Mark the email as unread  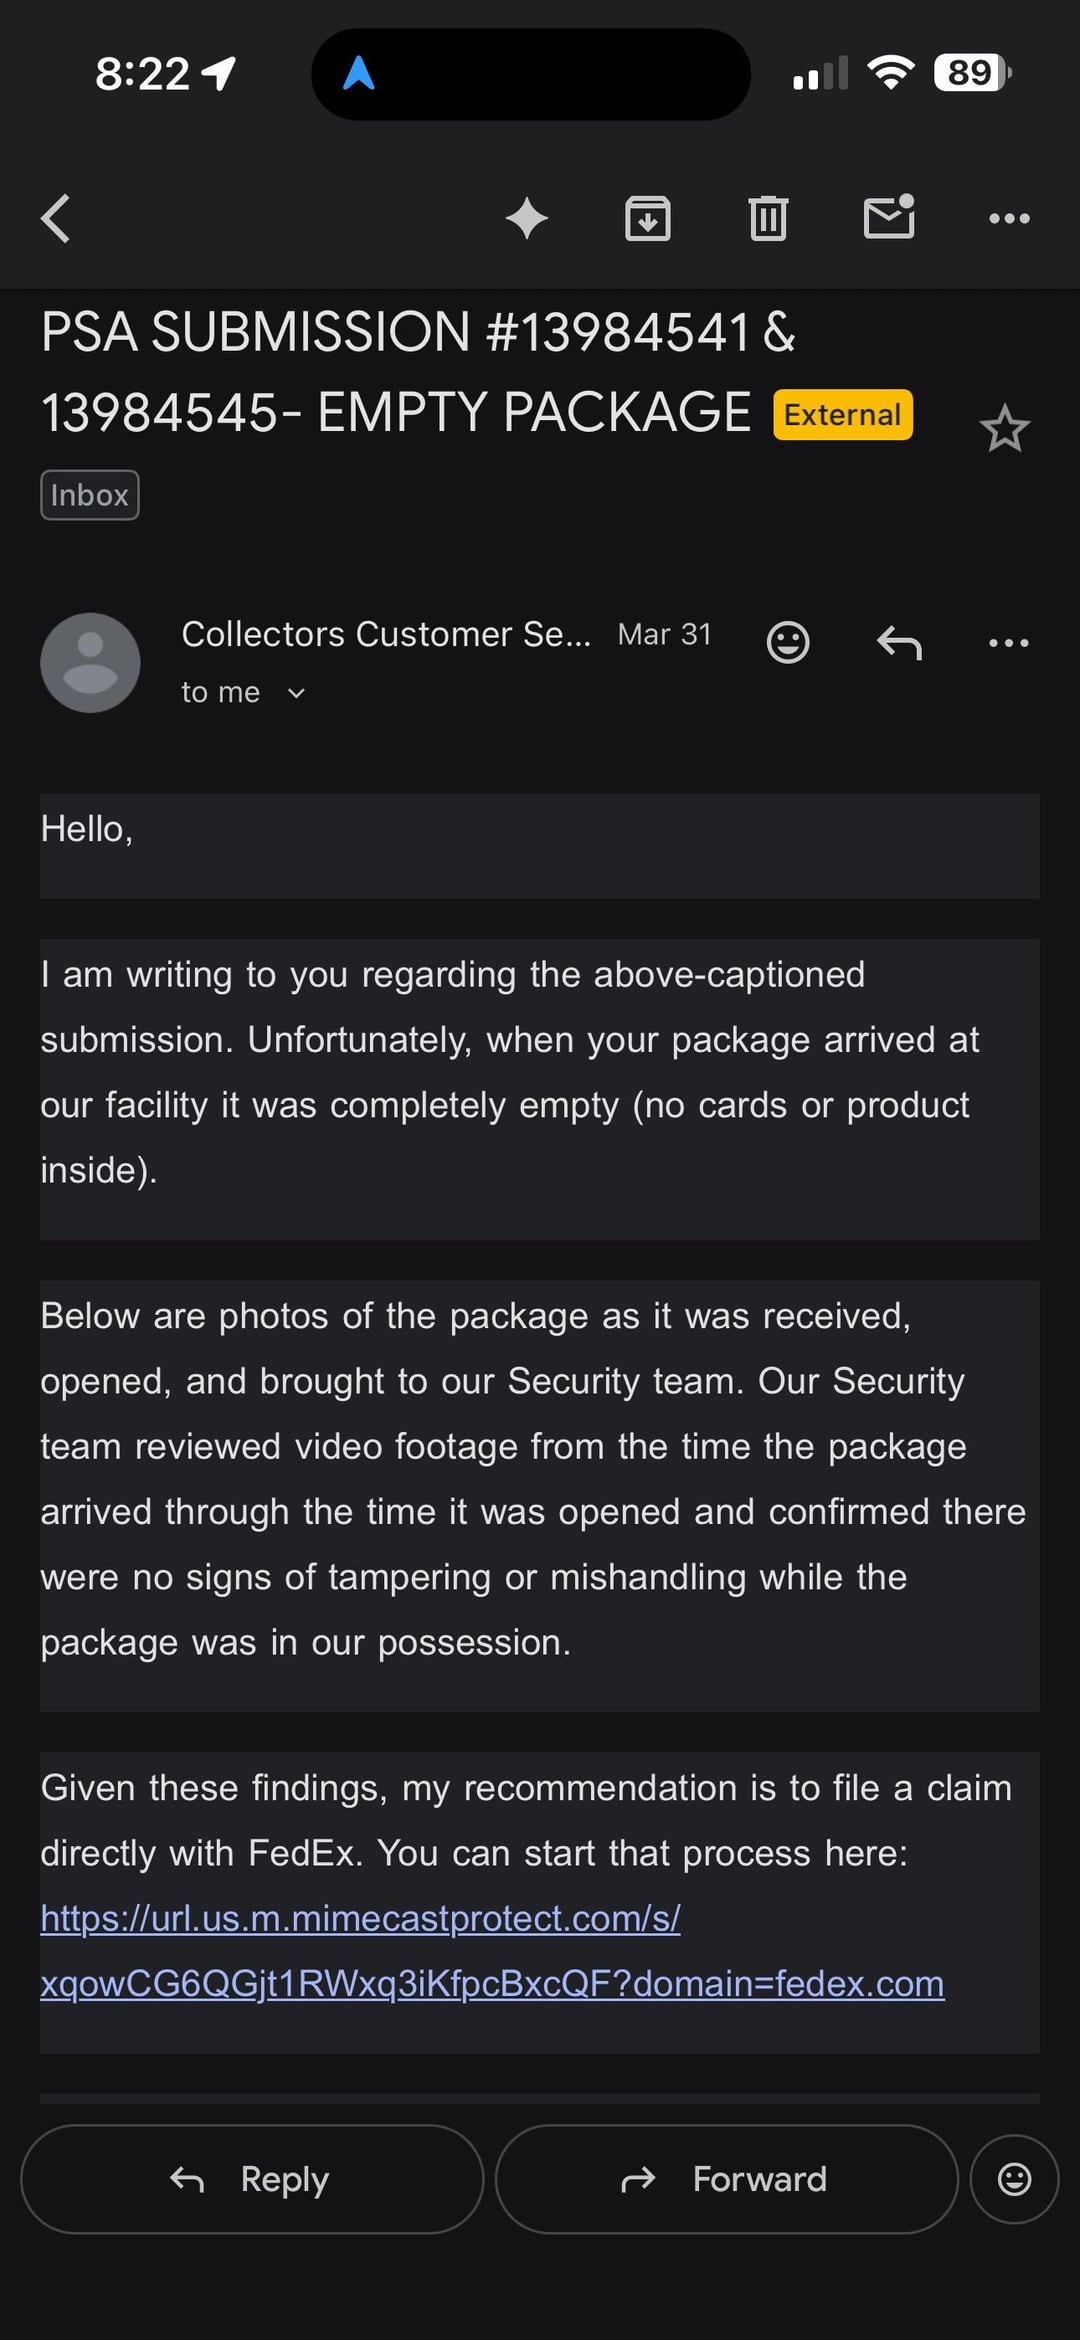(889, 217)
